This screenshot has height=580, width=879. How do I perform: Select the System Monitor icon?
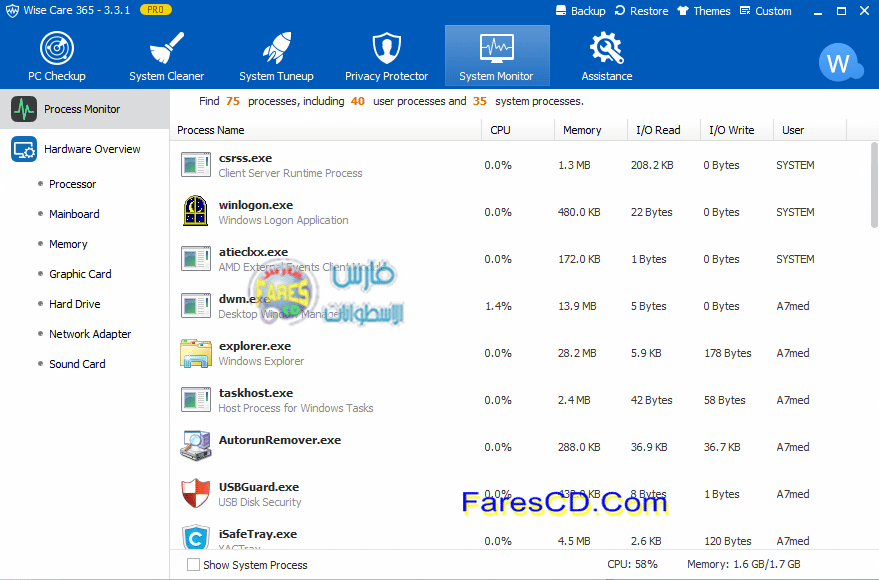pyautogui.click(x=497, y=48)
